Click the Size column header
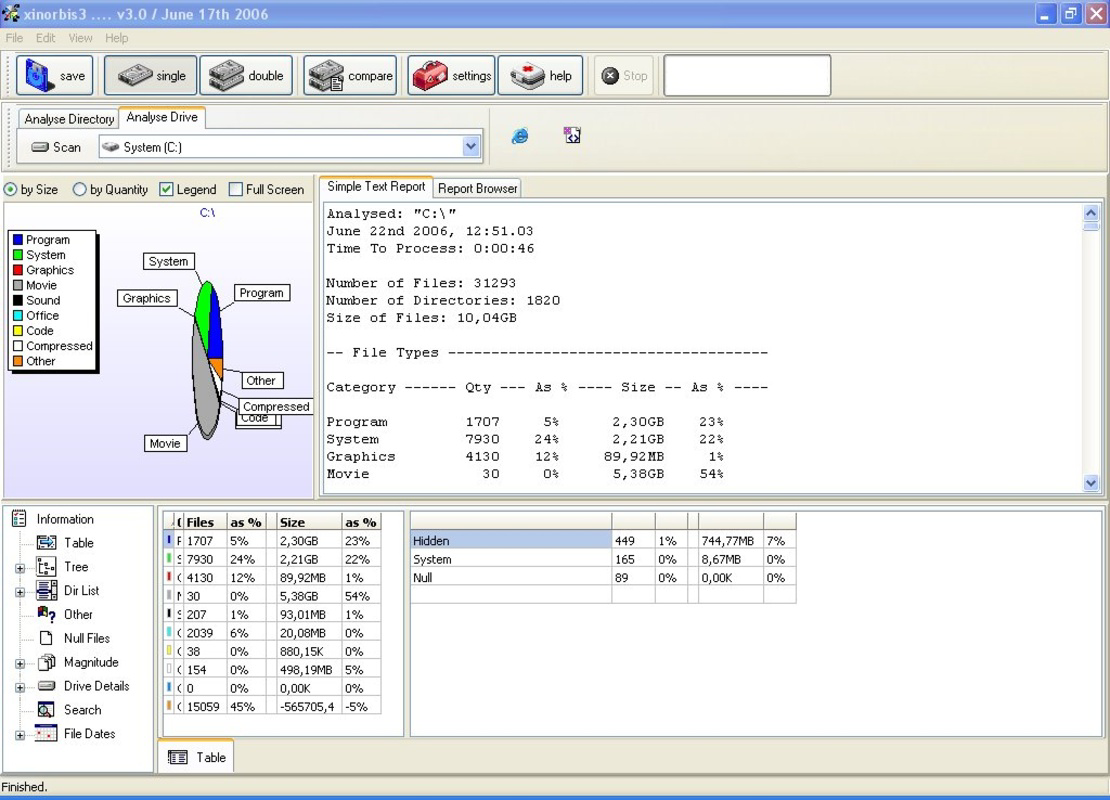This screenshot has height=800, width=1110. 308,522
